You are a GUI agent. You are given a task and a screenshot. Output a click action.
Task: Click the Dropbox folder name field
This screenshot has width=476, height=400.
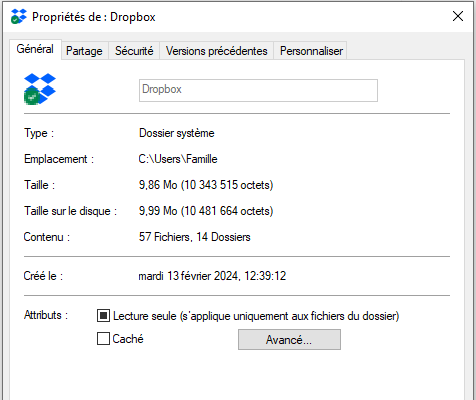click(x=258, y=90)
